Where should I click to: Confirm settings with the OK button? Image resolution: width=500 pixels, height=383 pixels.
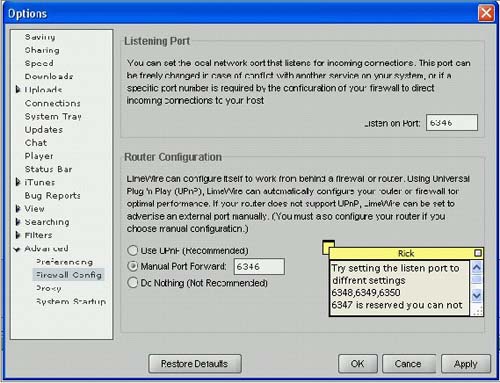pyautogui.click(x=357, y=363)
